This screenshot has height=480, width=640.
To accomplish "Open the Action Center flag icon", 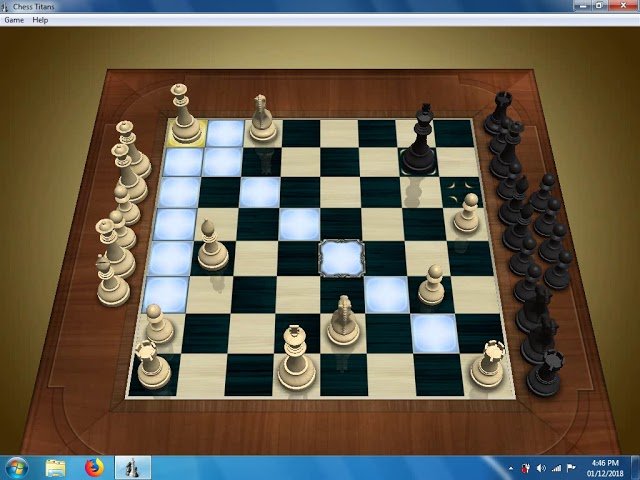I will pyautogui.click(x=571, y=468).
